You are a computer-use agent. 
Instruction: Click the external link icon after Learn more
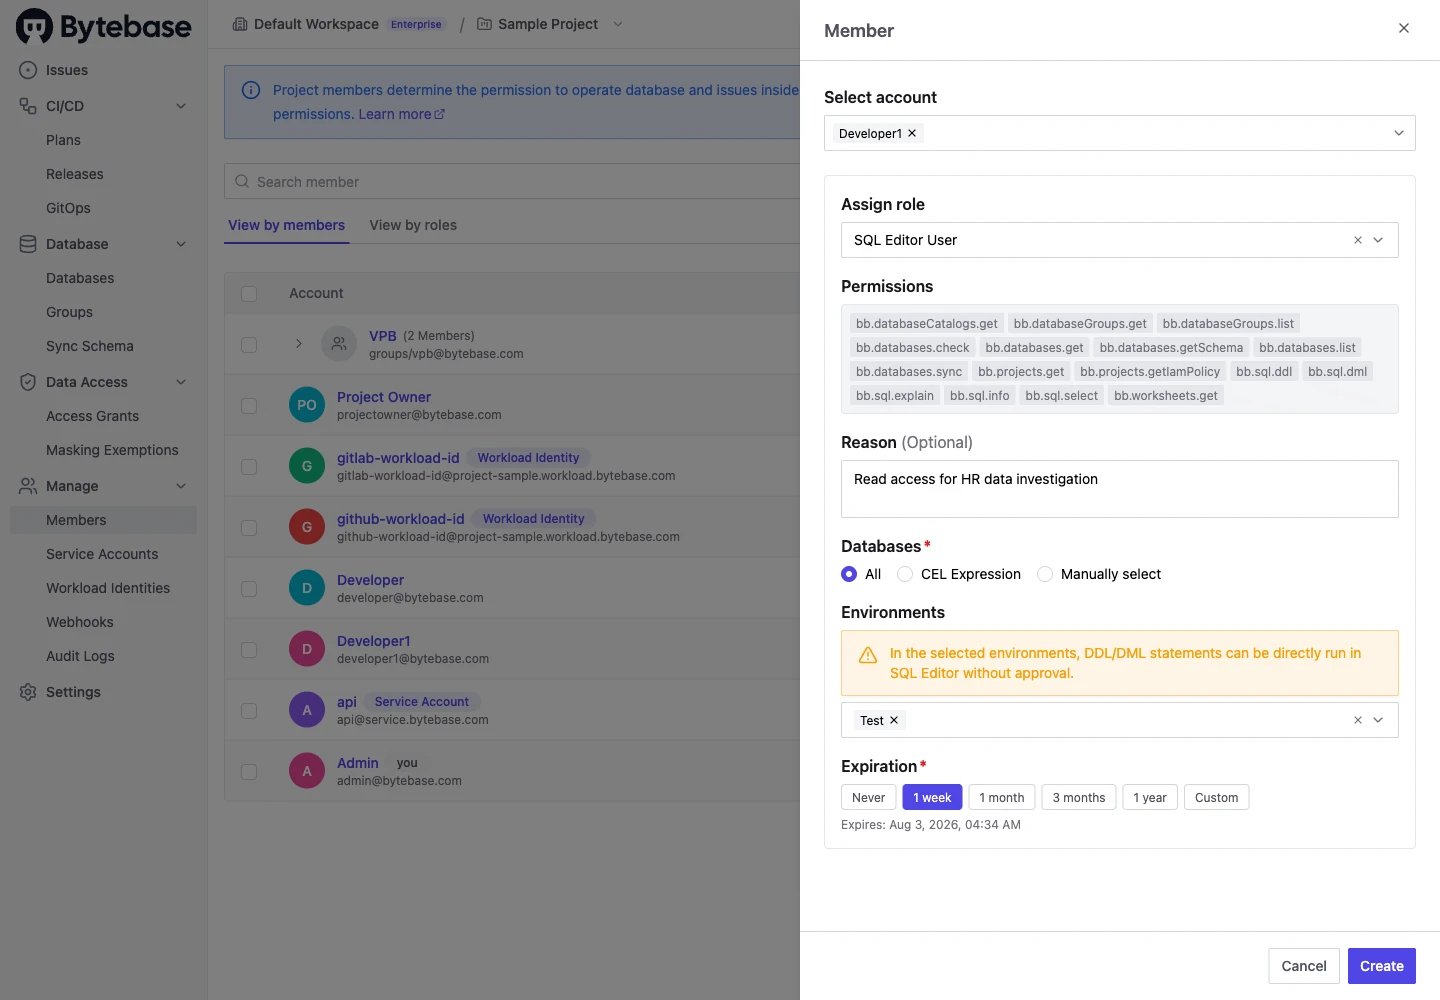pyautogui.click(x=439, y=114)
